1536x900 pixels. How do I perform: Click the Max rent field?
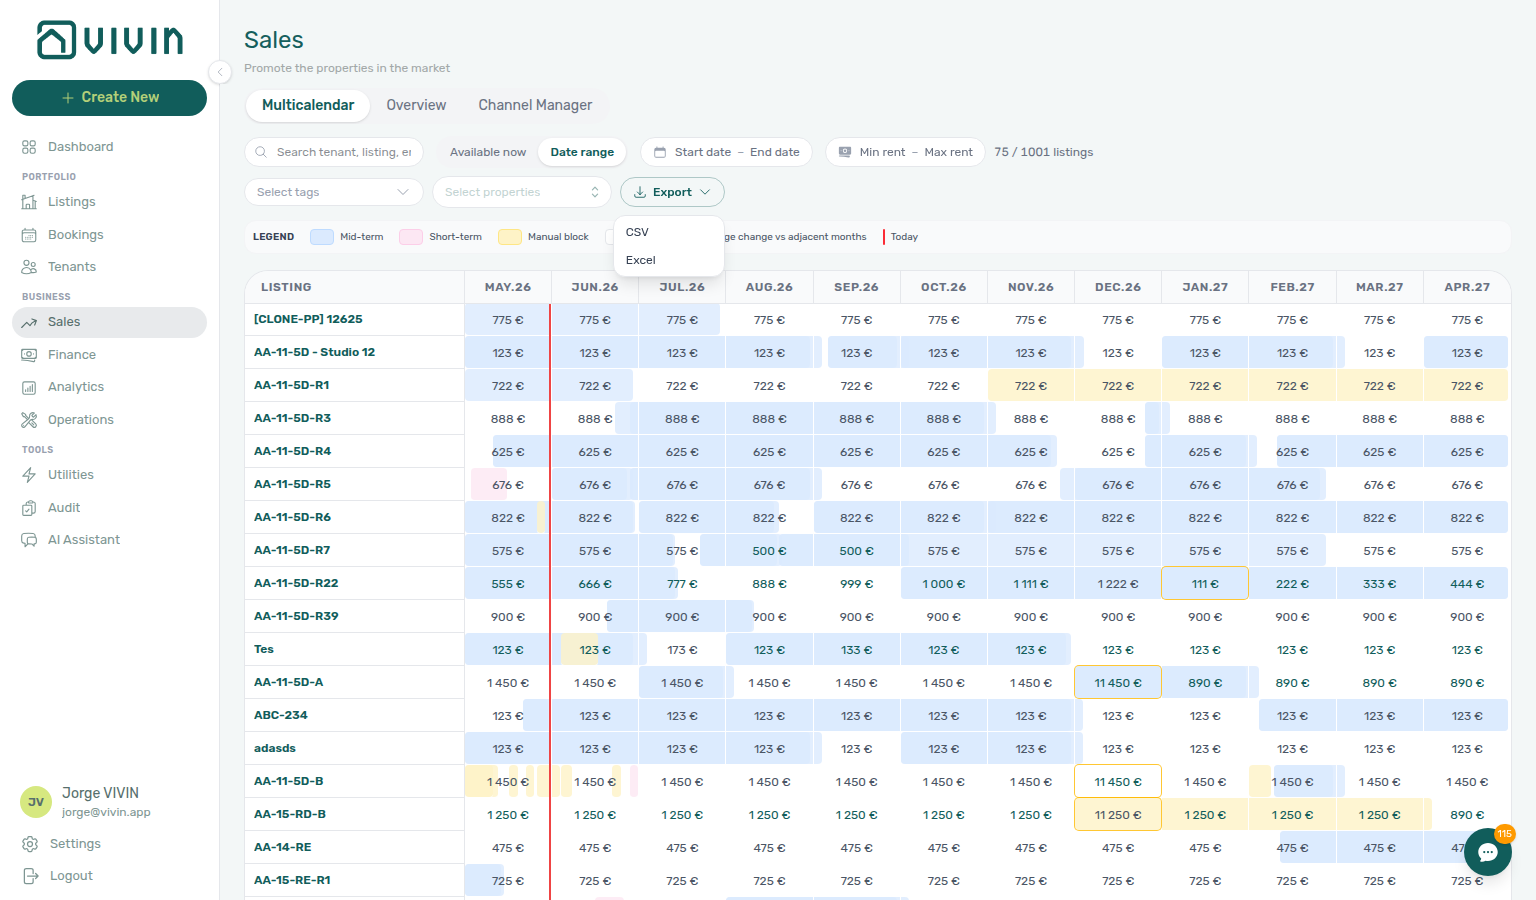[949, 152]
